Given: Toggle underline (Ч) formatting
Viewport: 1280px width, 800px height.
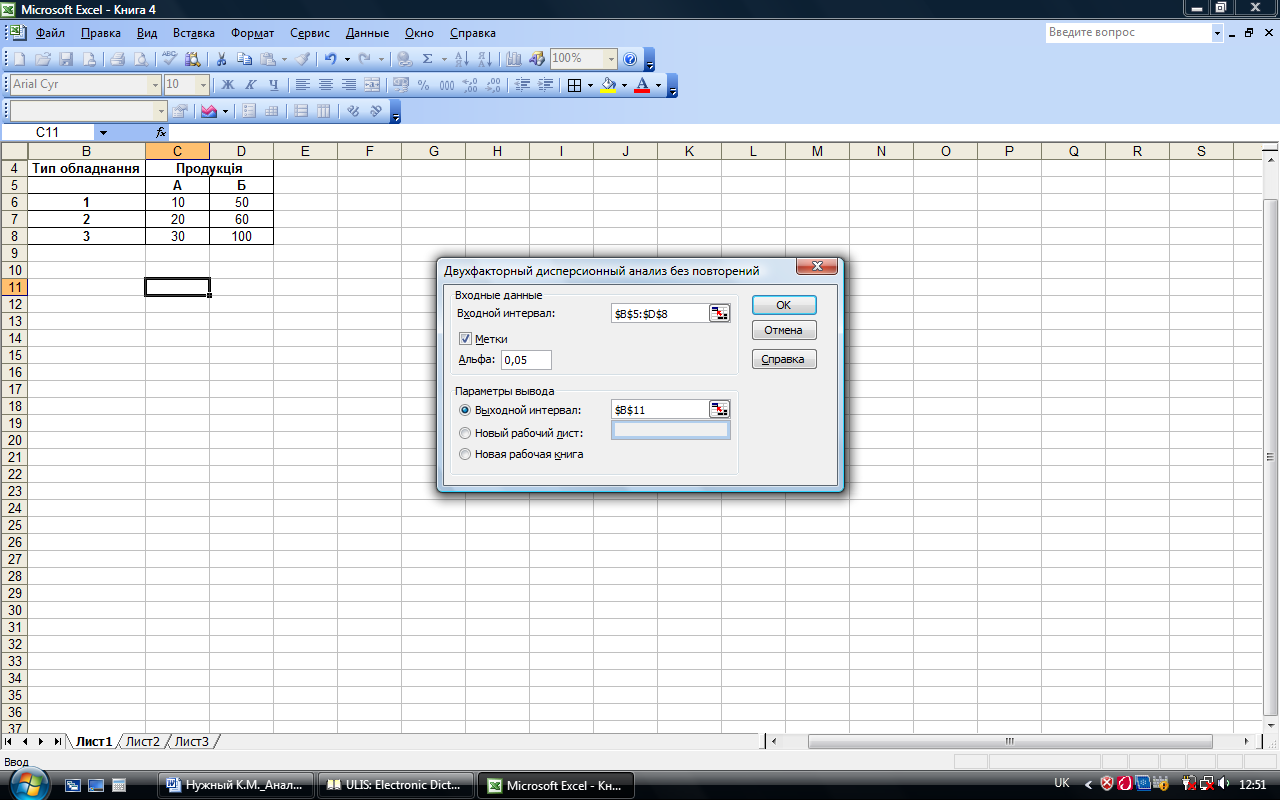Looking at the screenshot, I should tap(274, 85).
